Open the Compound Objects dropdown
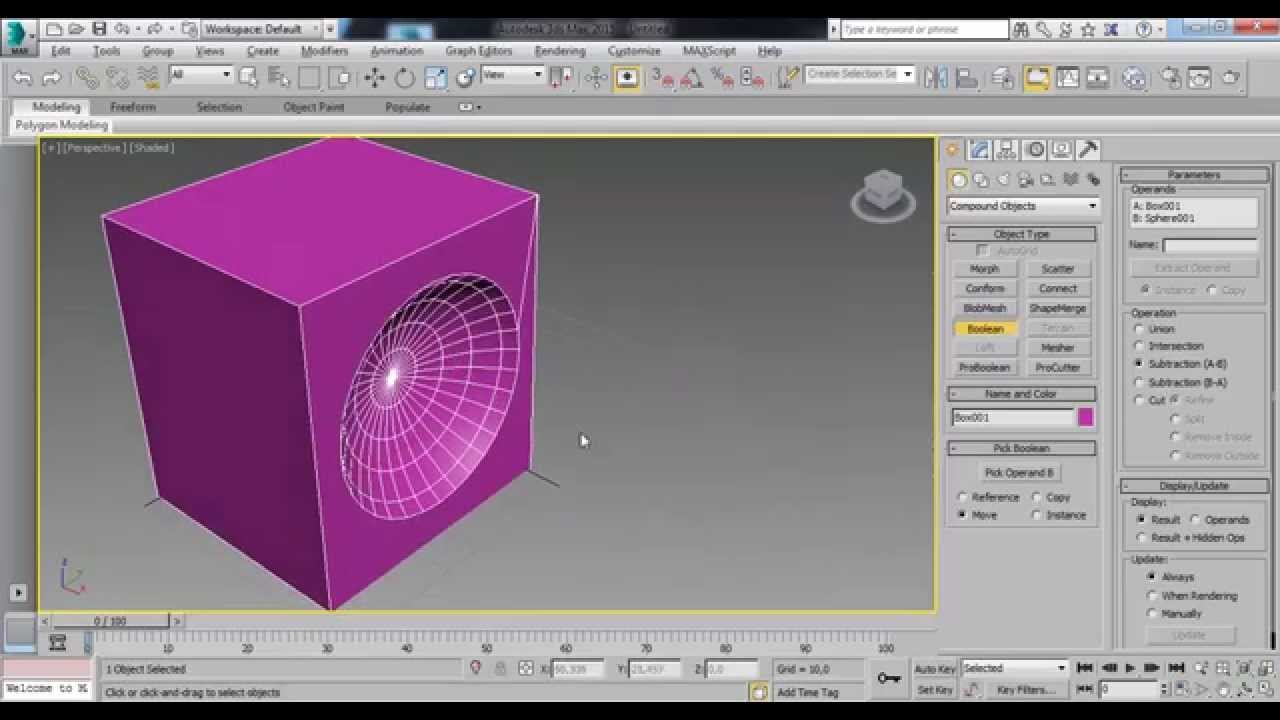The height and width of the screenshot is (720, 1280). [1089, 206]
